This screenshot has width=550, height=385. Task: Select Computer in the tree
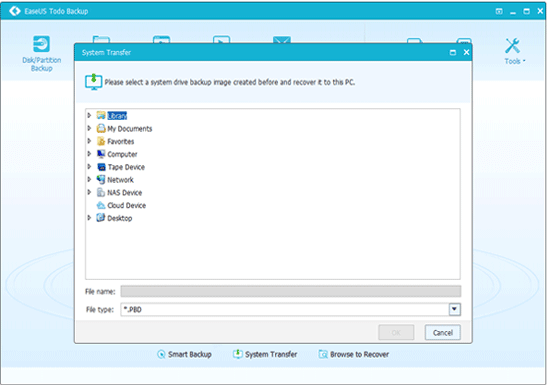[x=122, y=154]
